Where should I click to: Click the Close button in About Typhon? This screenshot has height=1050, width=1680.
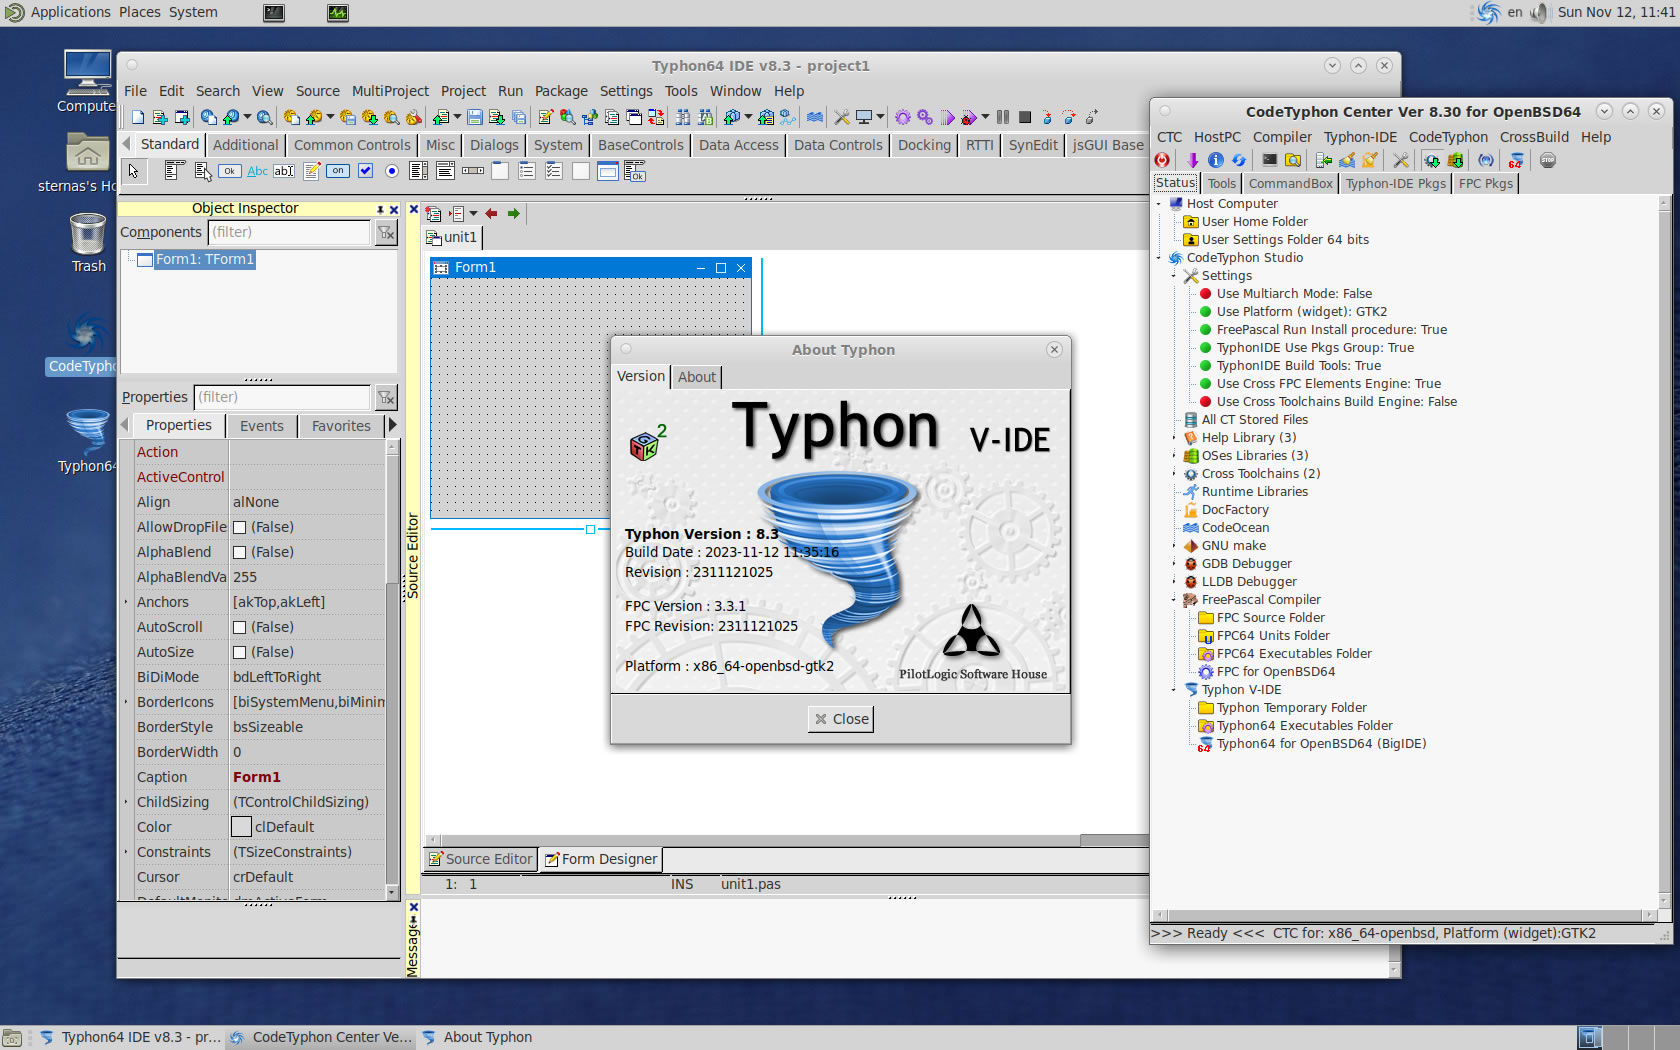click(x=841, y=719)
